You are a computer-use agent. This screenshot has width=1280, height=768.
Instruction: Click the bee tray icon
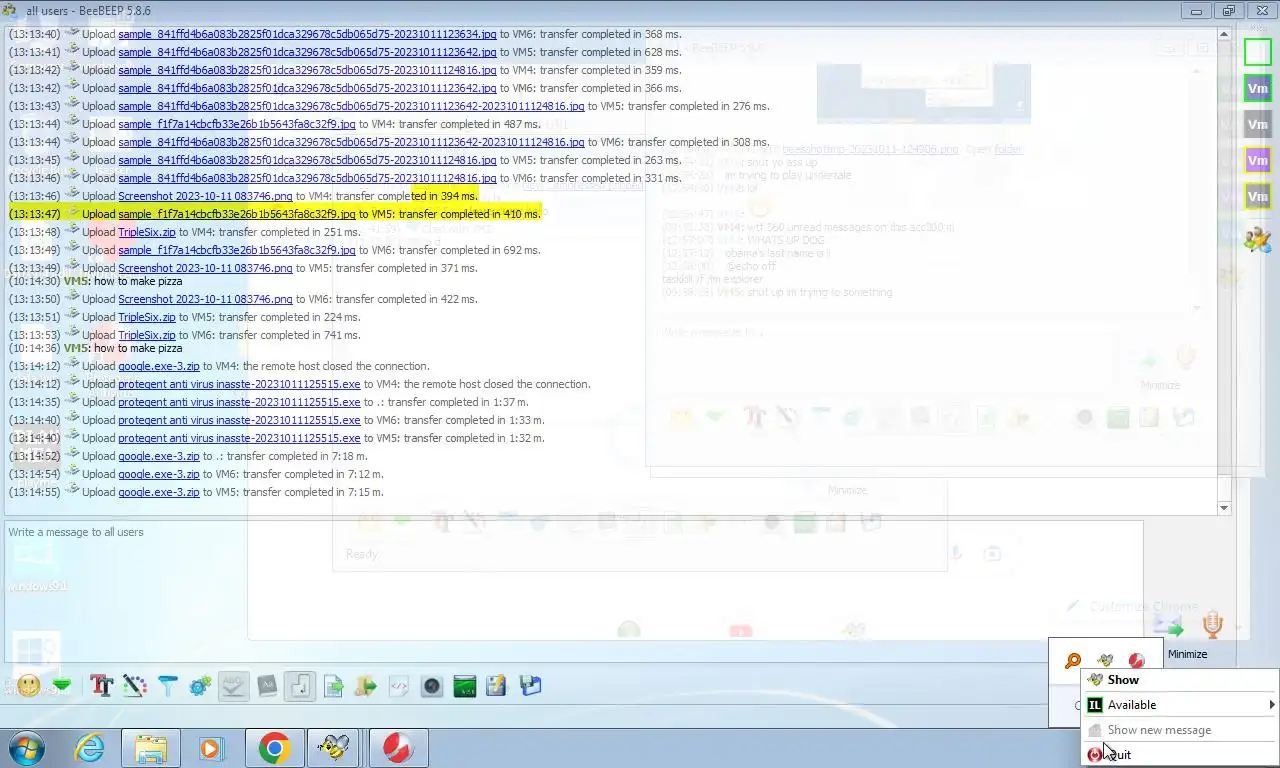tap(1105, 661)
